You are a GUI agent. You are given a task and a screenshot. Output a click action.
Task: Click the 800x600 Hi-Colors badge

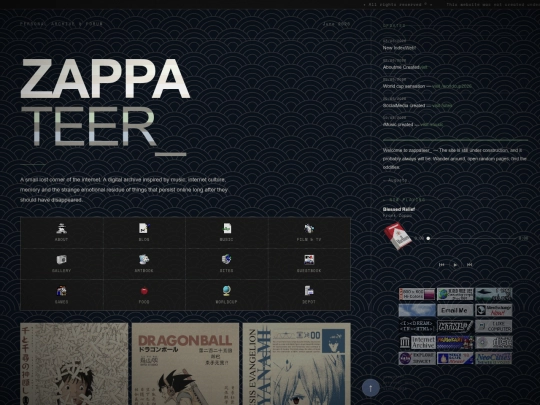pos(417,294)
